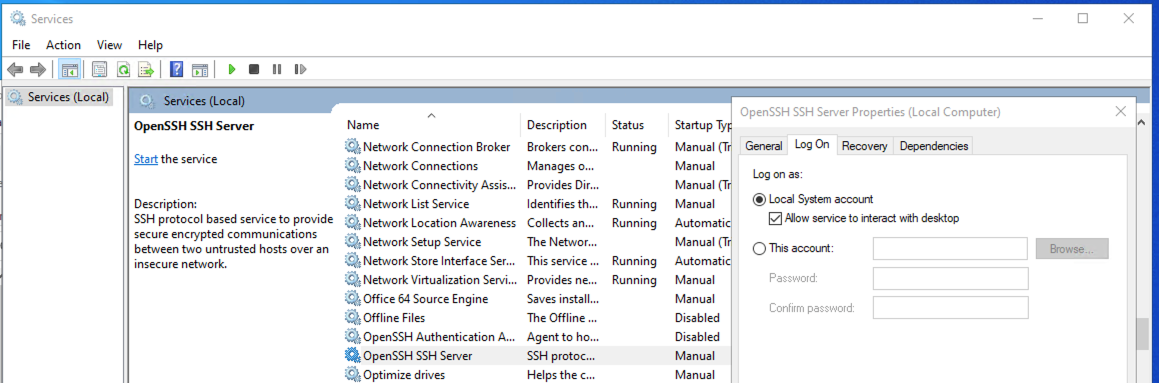Switch to the Dependencies tab

[934, 146]
